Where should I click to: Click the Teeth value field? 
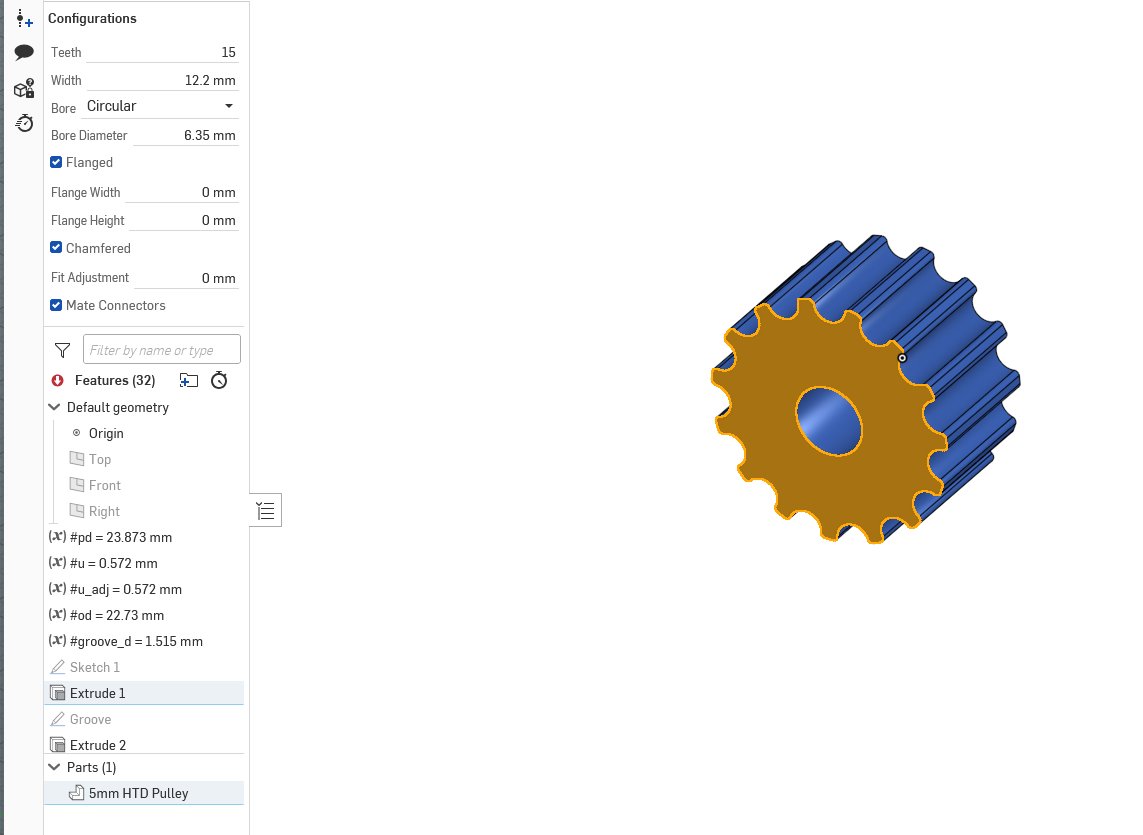click(163, 53)
